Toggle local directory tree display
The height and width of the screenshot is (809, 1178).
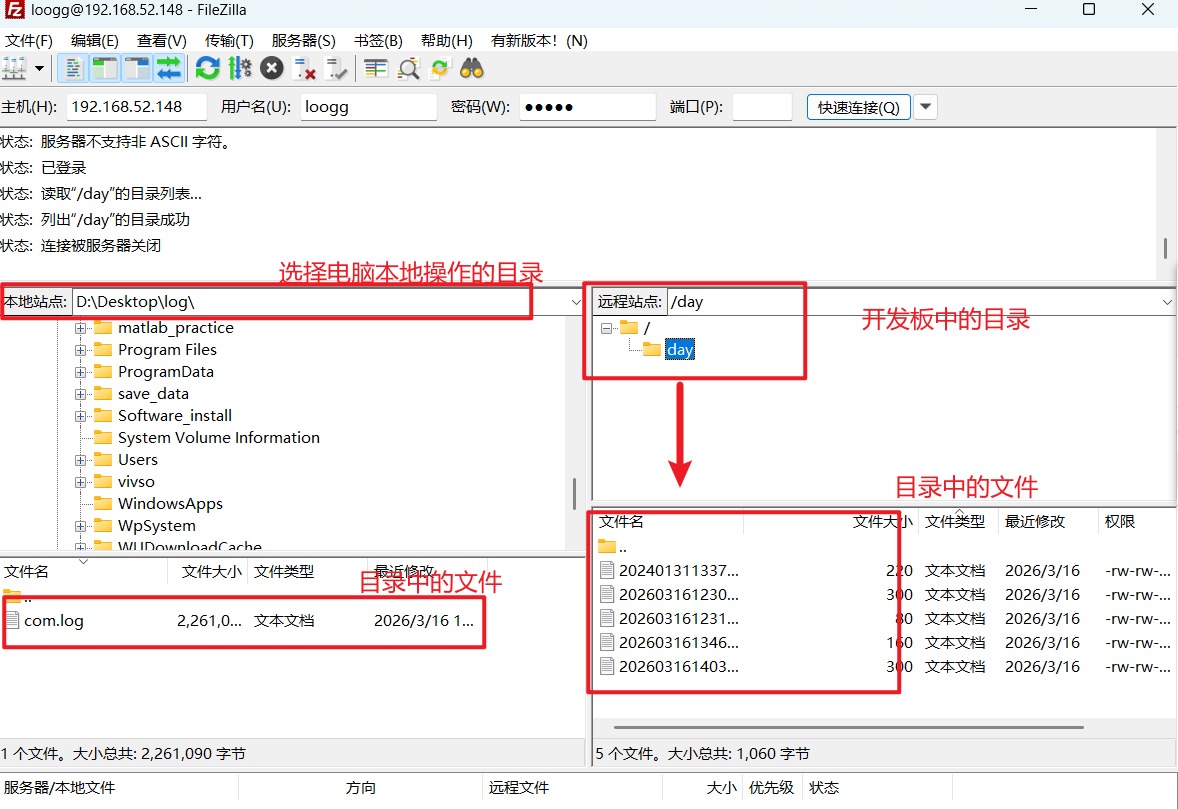[104, 69]
